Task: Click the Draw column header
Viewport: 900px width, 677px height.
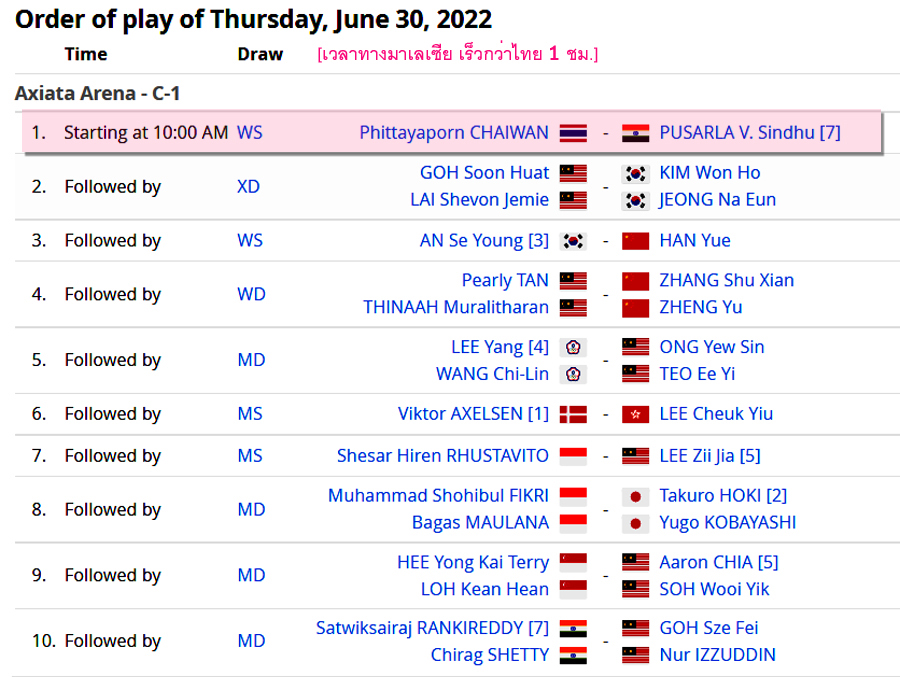Action: 260,54
